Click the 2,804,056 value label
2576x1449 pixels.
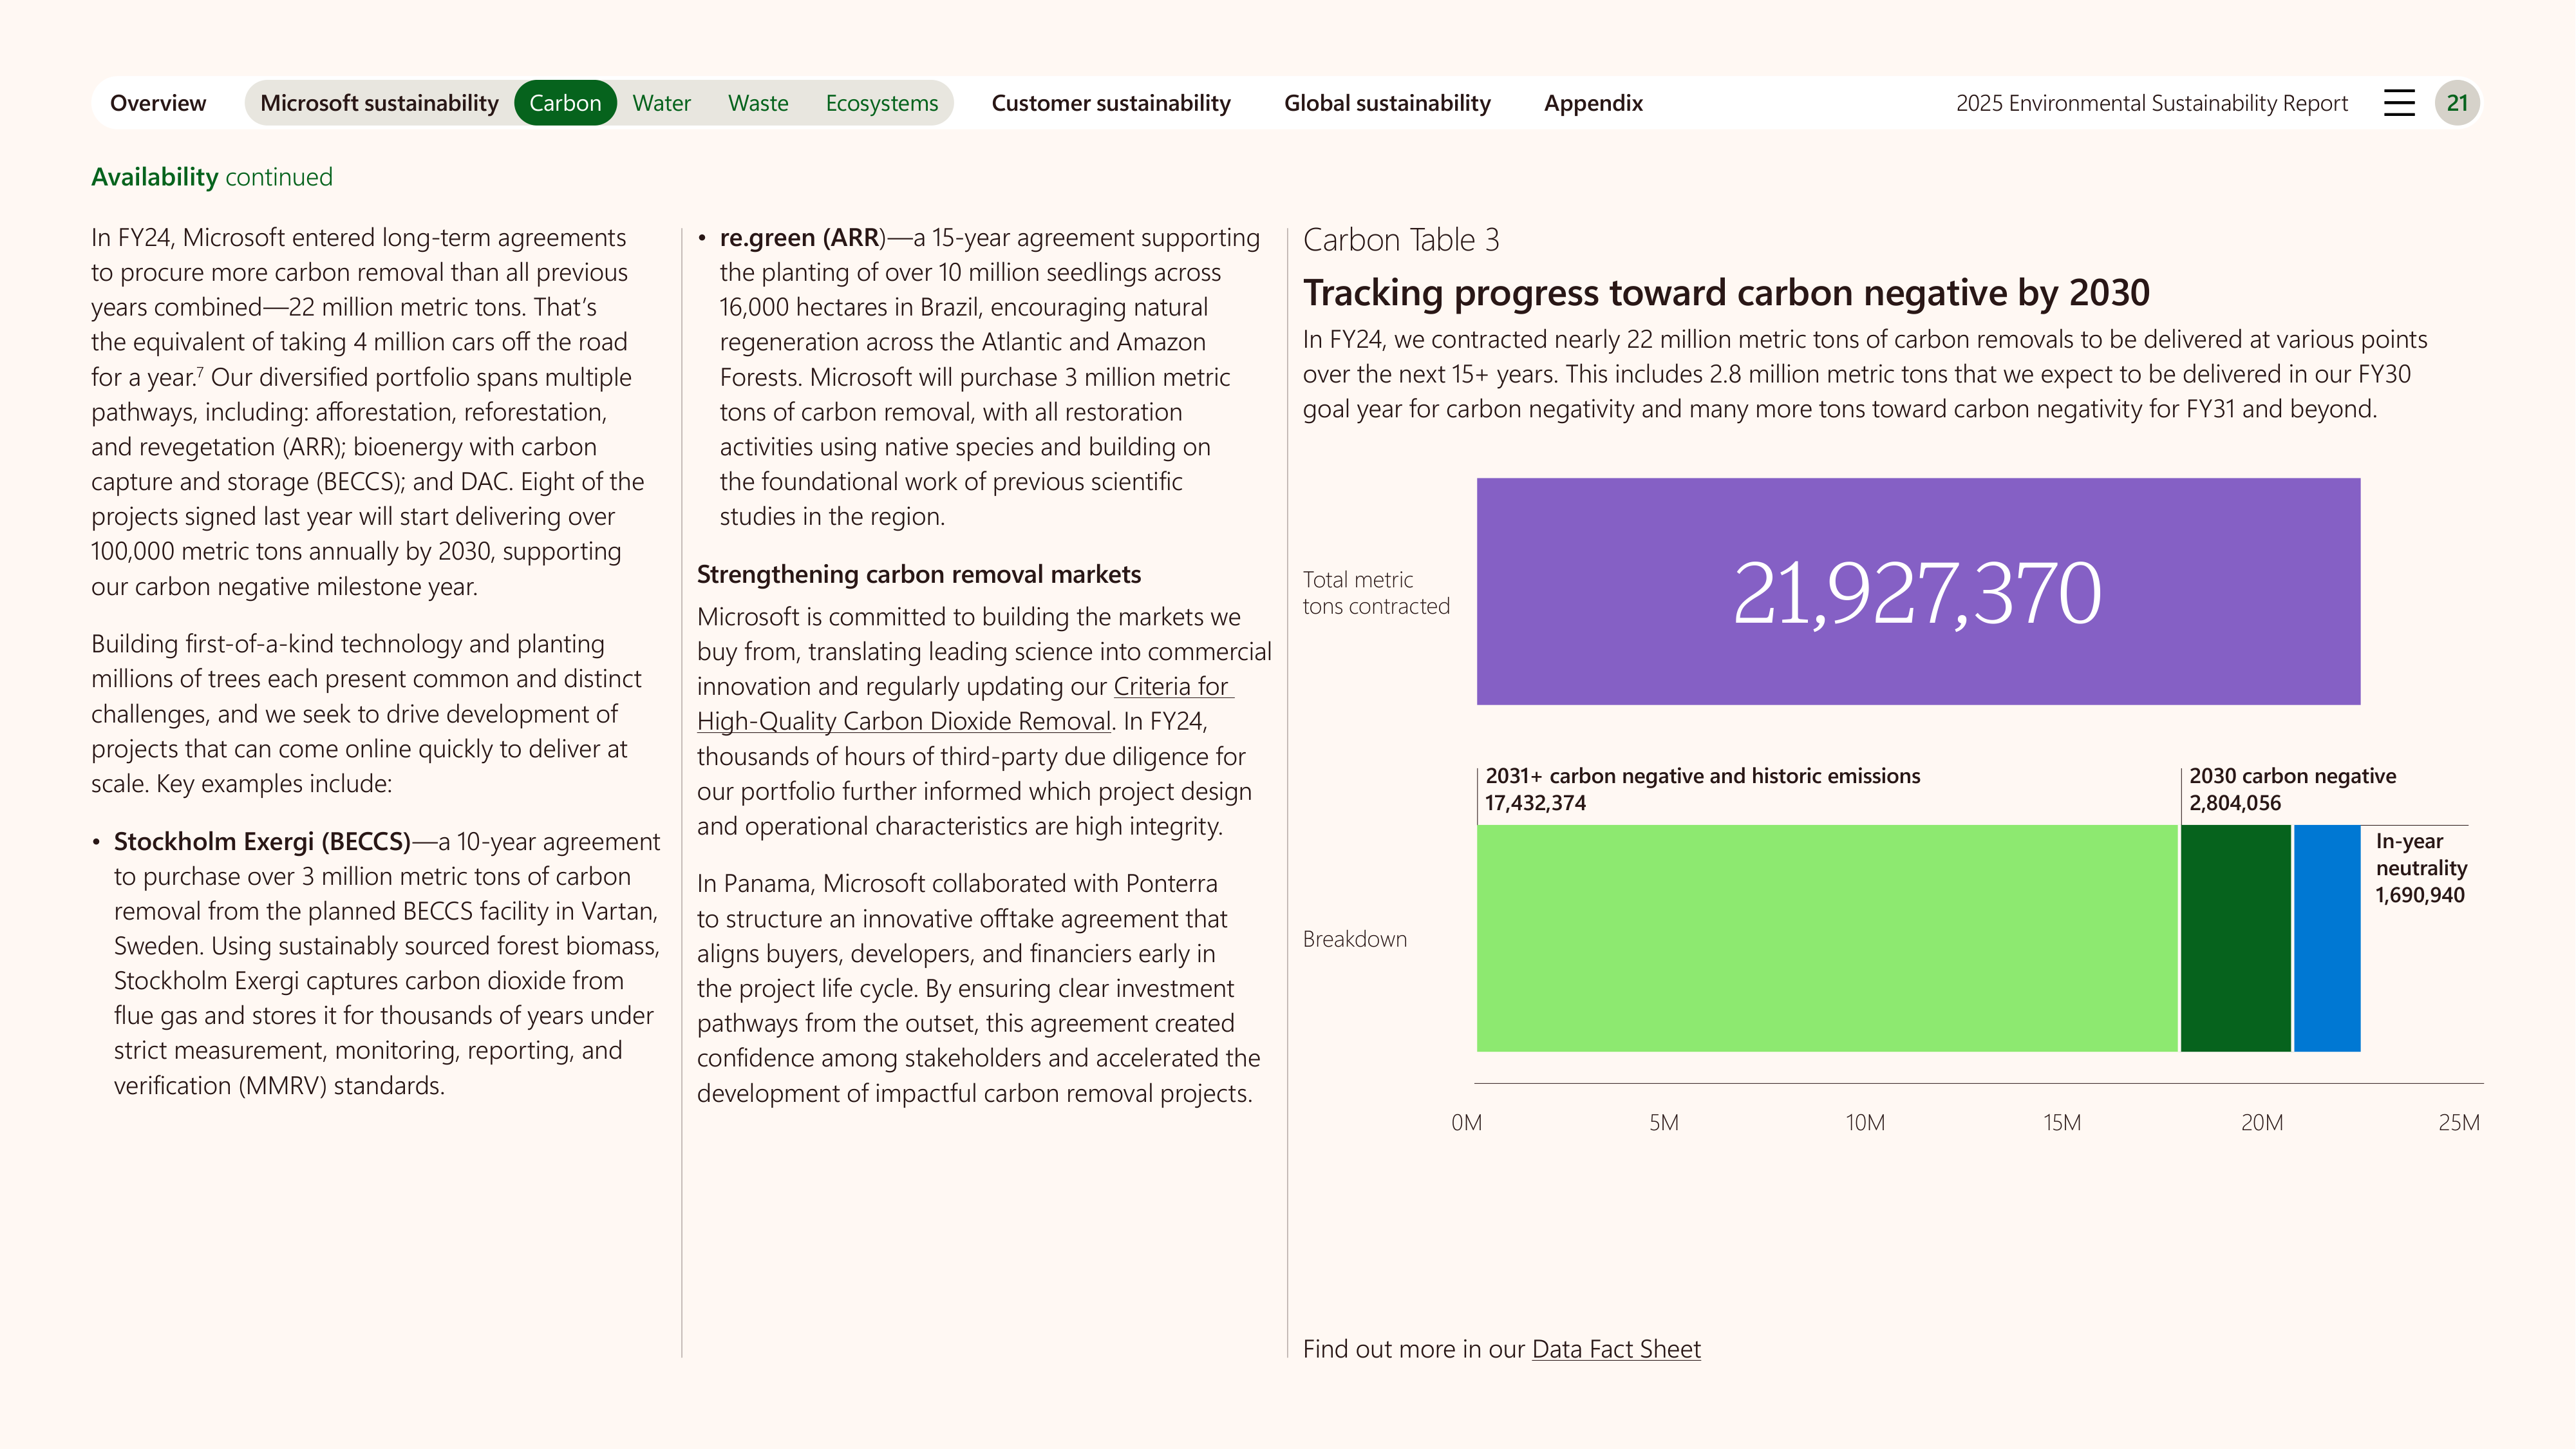click(x=2235, y=803)
